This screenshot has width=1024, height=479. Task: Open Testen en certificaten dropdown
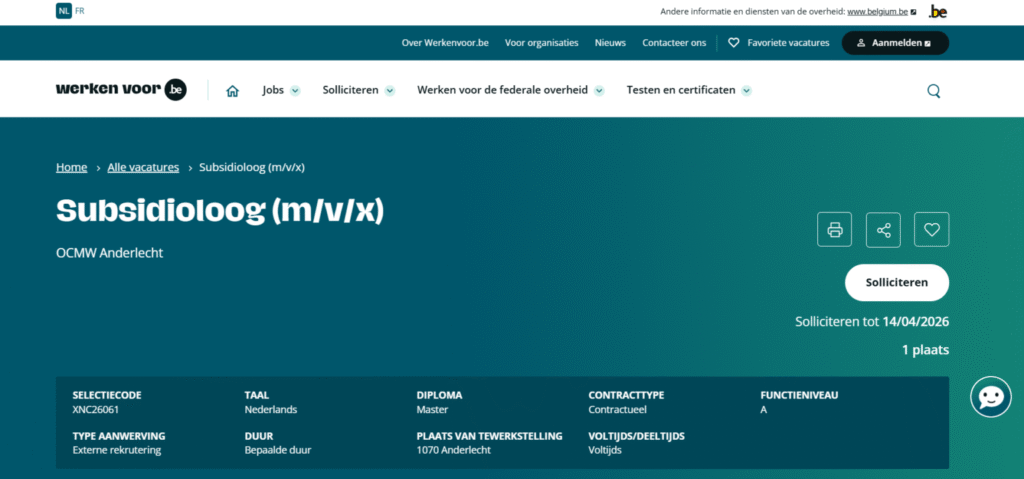tap(688, 90)
